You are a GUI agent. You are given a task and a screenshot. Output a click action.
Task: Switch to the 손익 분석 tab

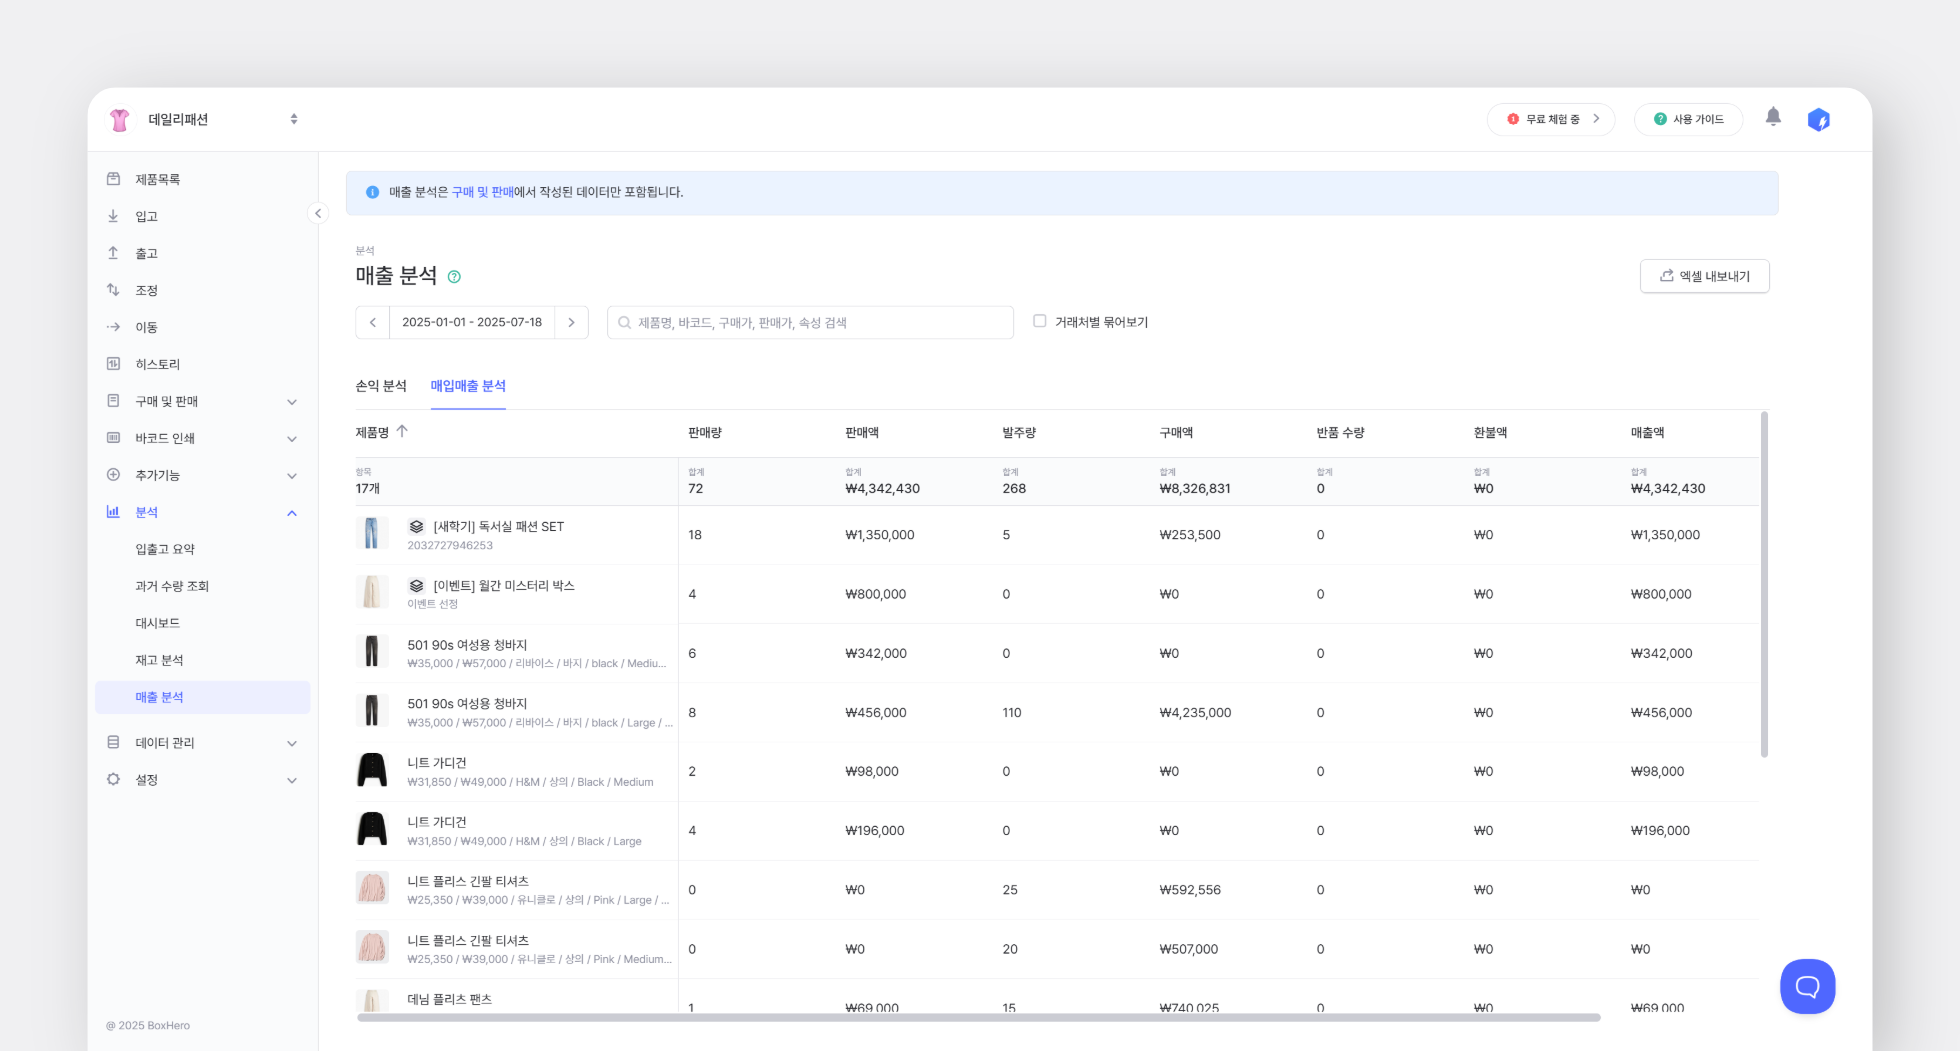point(381,386)
